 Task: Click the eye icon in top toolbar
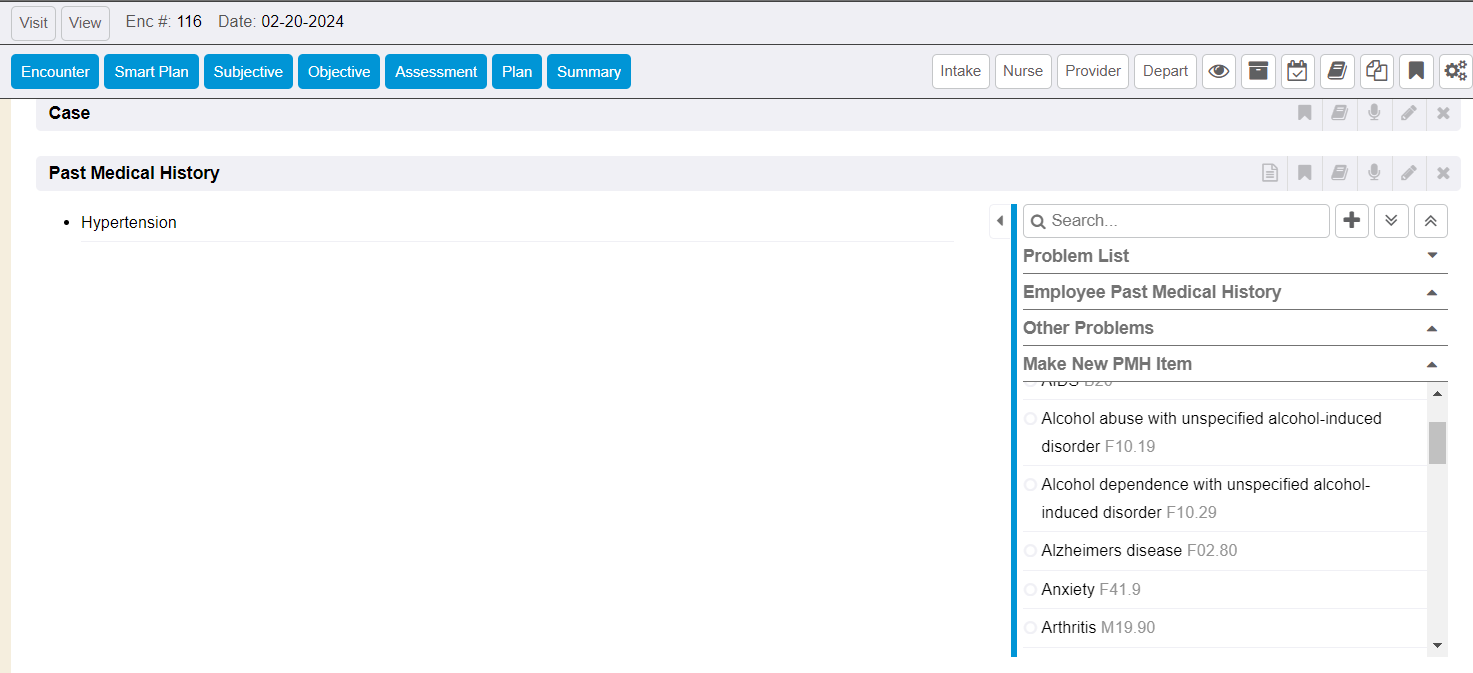point(1218,71)
